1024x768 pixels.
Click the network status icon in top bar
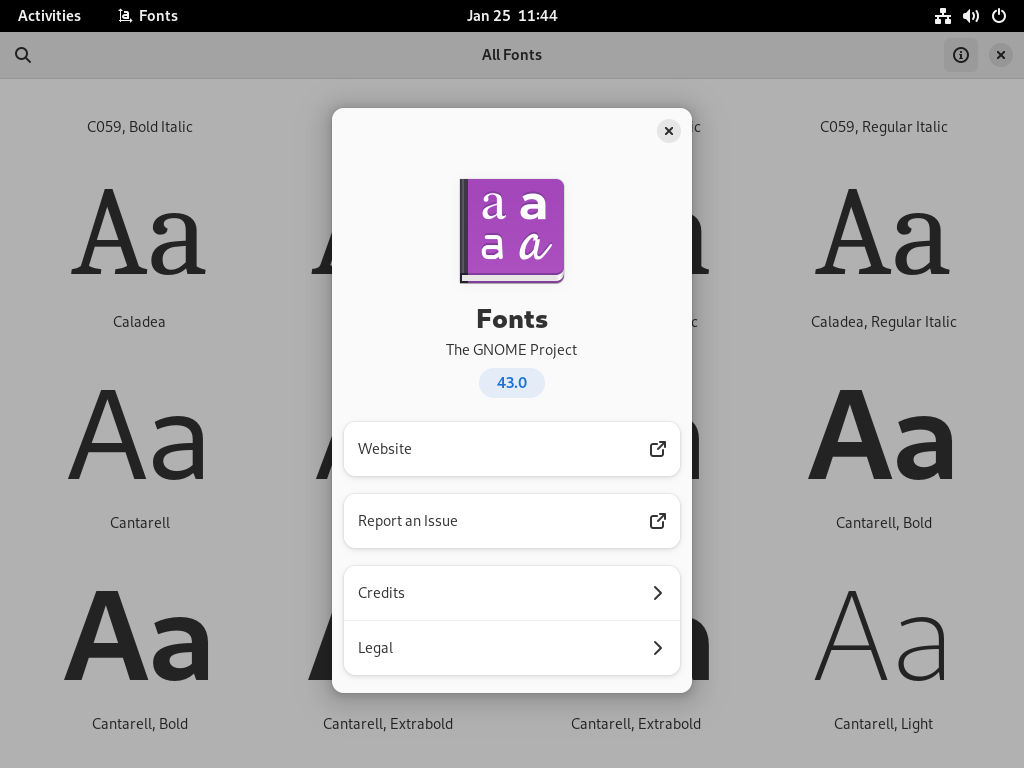click(942, 16)
